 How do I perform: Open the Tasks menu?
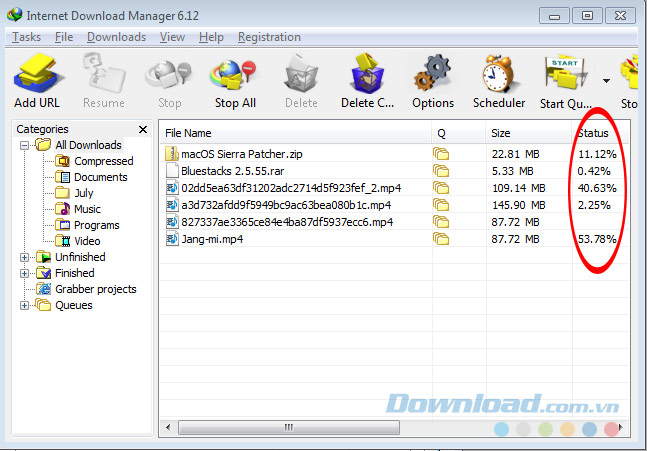coord(26,37)
